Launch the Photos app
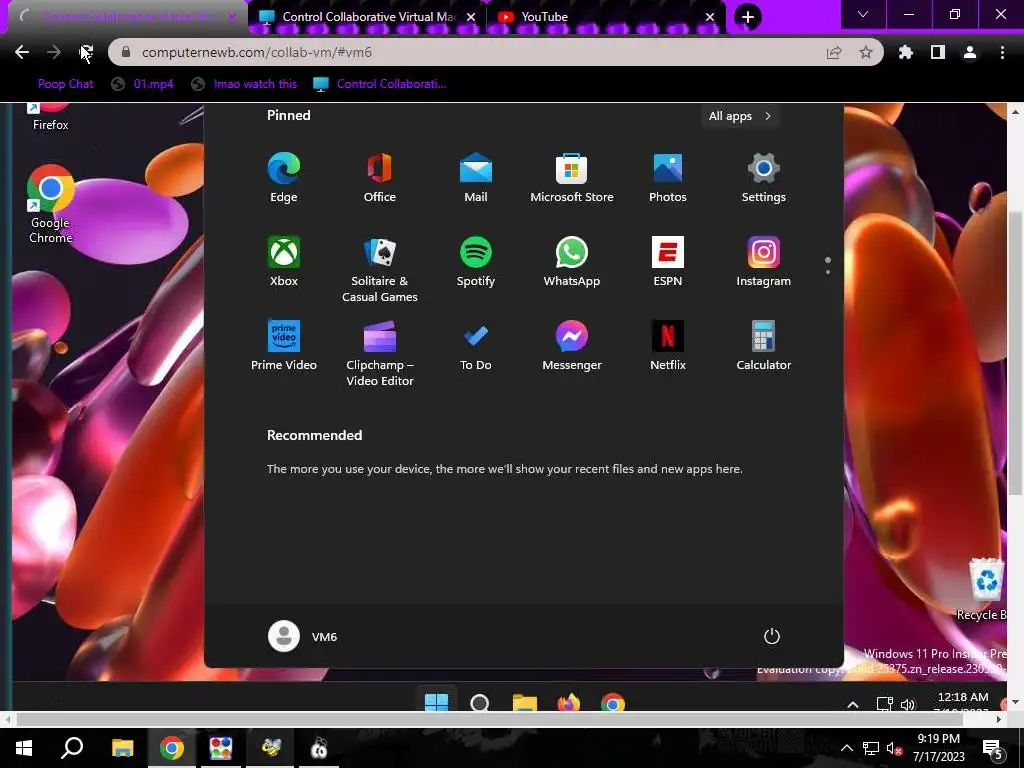The width and height of the screenshot is (1024, 768). pos(667,178)
